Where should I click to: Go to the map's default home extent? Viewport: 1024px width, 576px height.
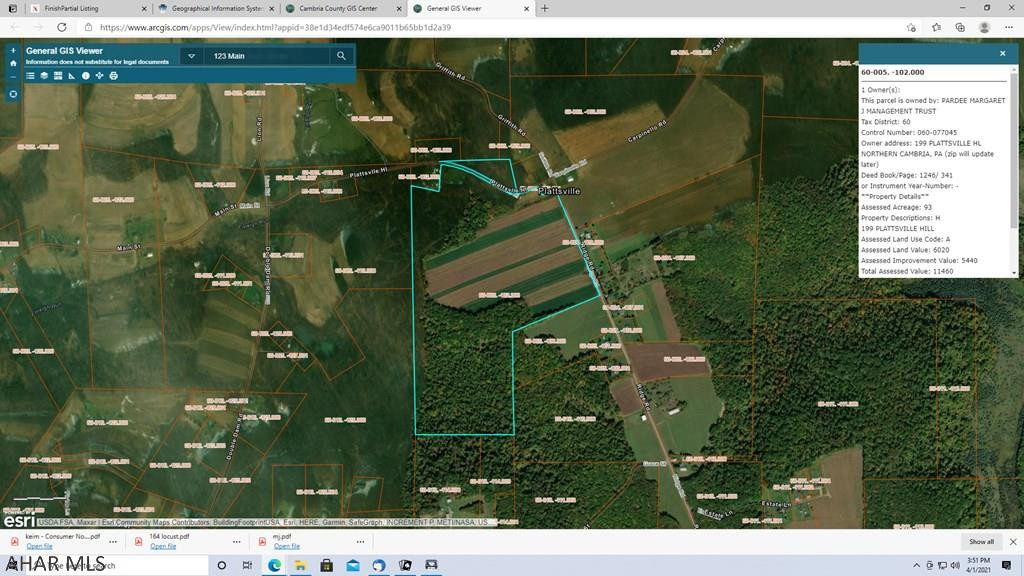click(13, 63)
